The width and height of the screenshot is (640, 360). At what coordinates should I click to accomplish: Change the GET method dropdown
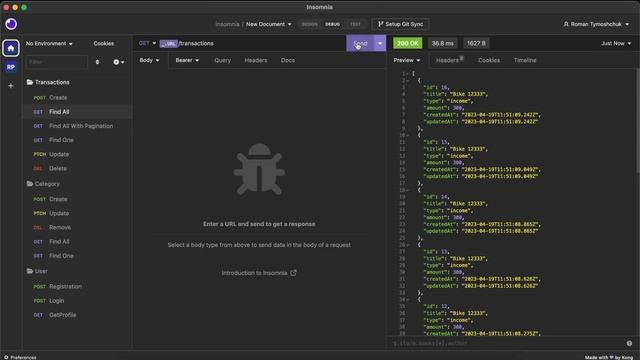pyautogui.click(x=147, y=43)
